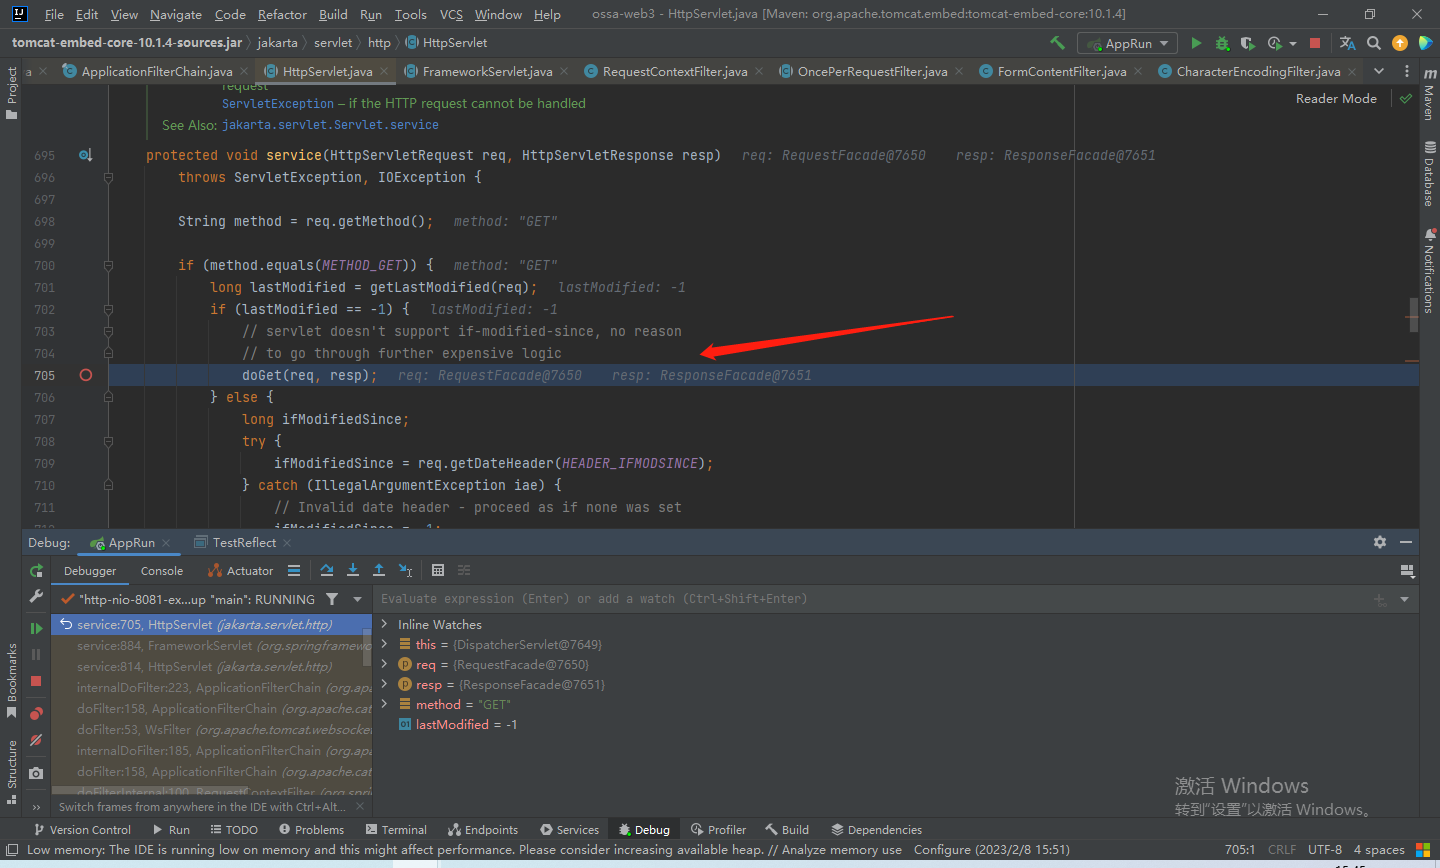Viewport: 1440px width, 868px height.
Task: Click Step Into icon
Action: (353, 570)
